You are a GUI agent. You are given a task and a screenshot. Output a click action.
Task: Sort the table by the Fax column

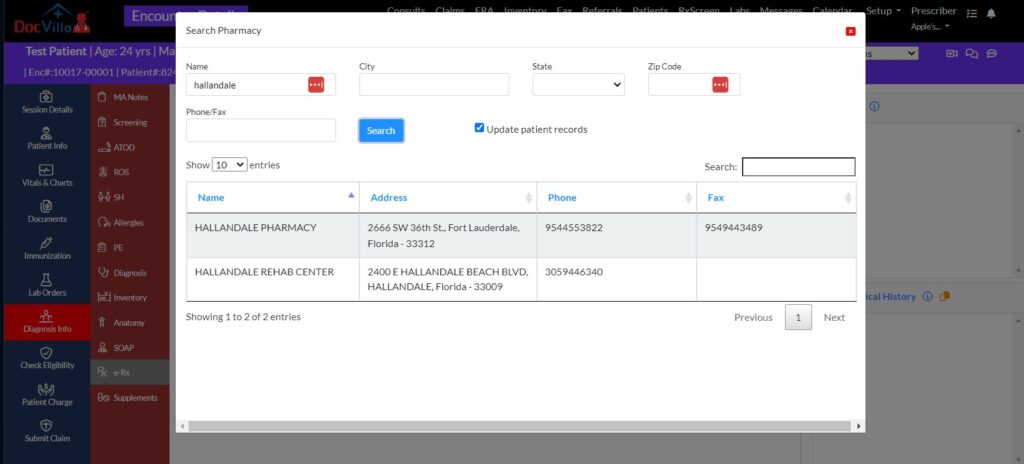click(x=776, y=197)
